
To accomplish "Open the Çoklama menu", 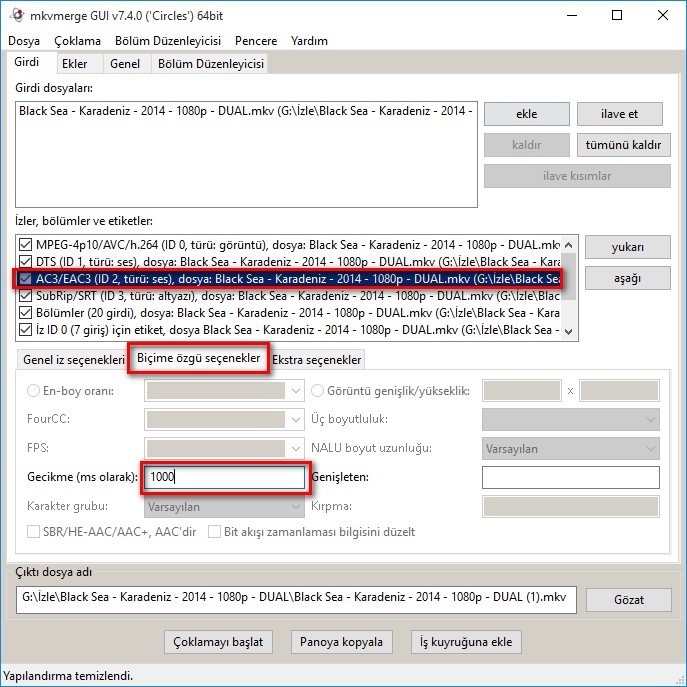I will click(77, 41).
